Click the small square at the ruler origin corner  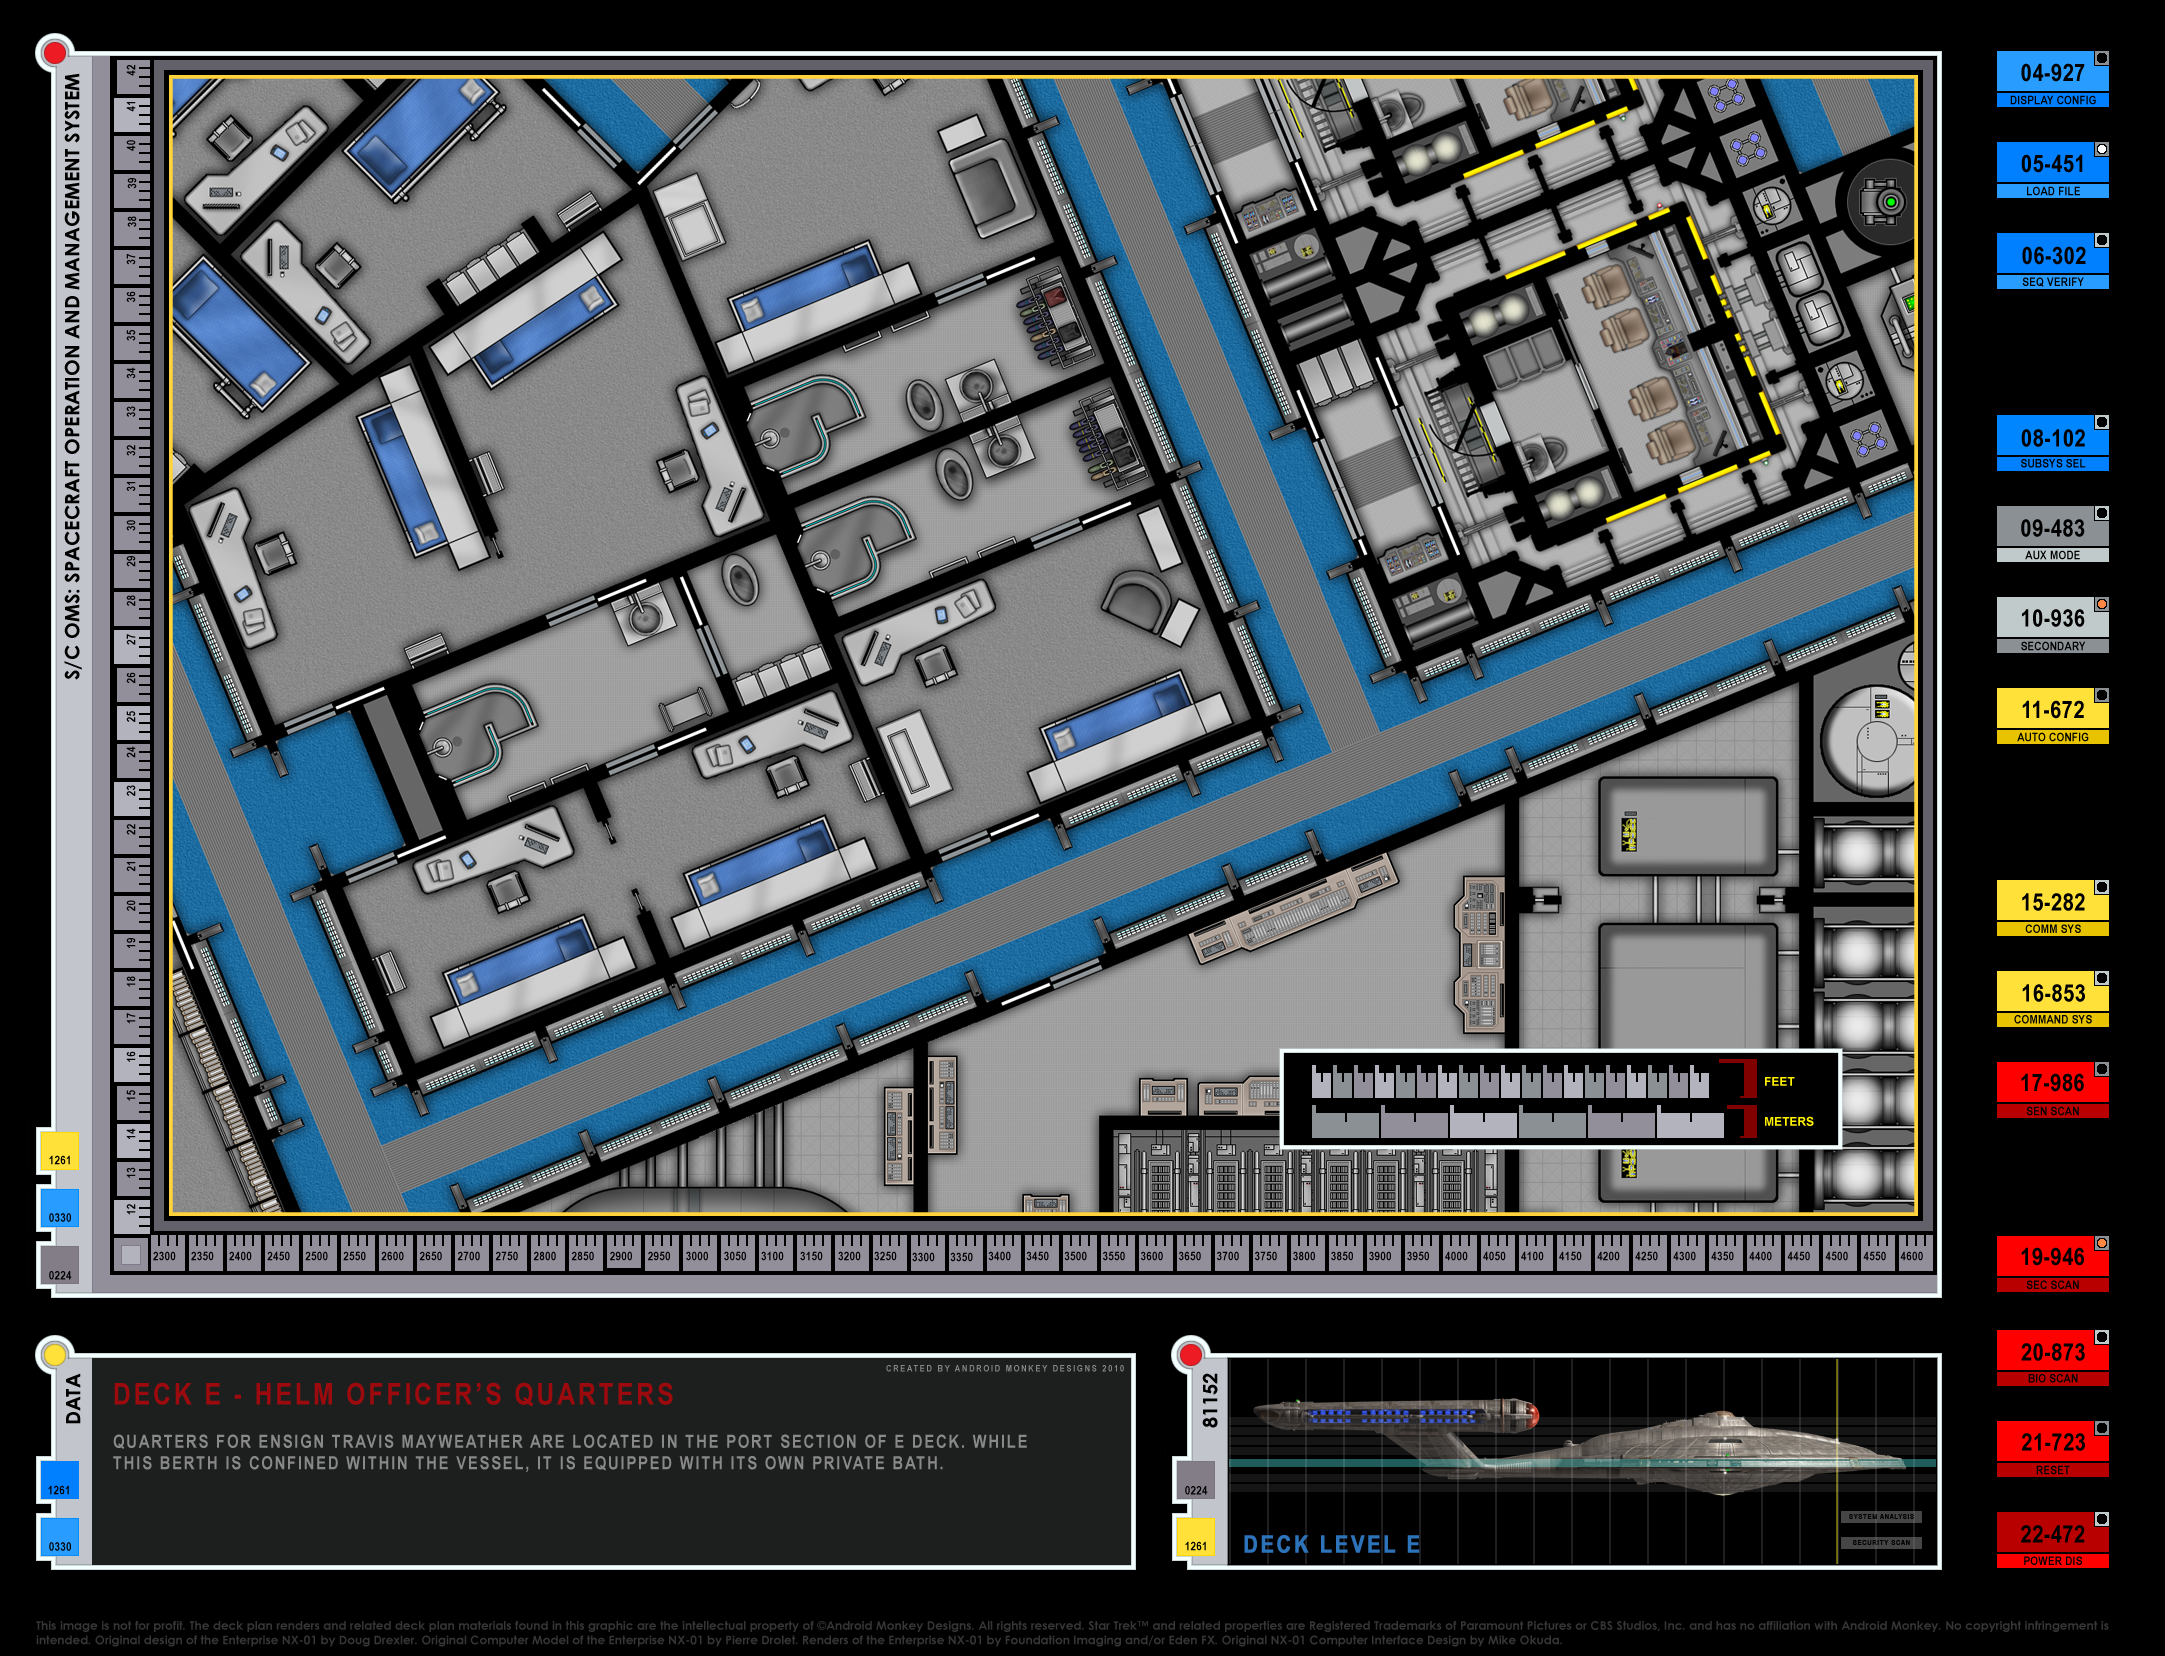point(130,1254)
